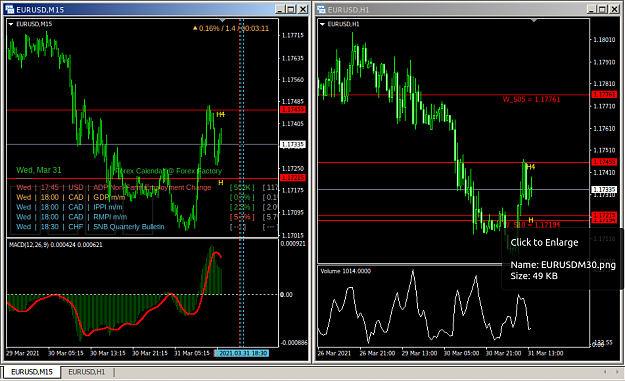Click the yellow H marker in H1 chart
This screenshot has height=381, width=625.
531,220
